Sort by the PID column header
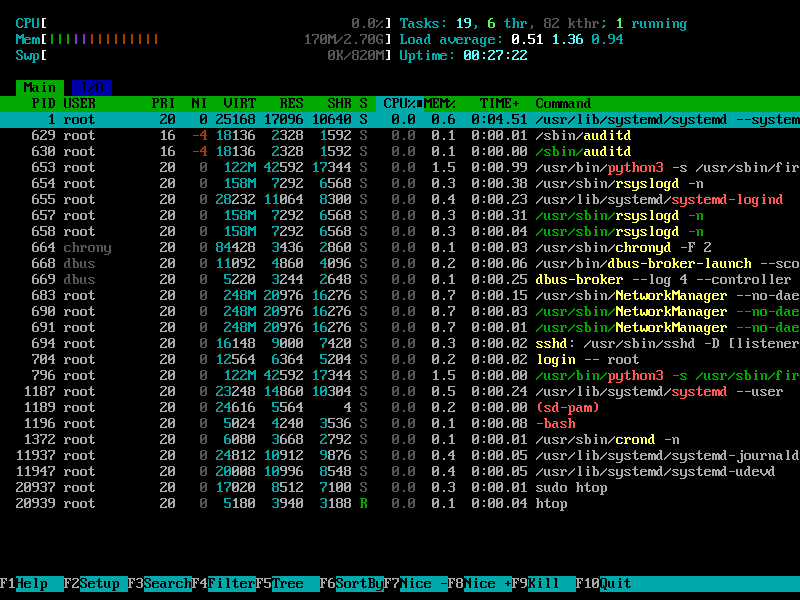The width and height of the screenshot is (800, 600). click(43, 104)
